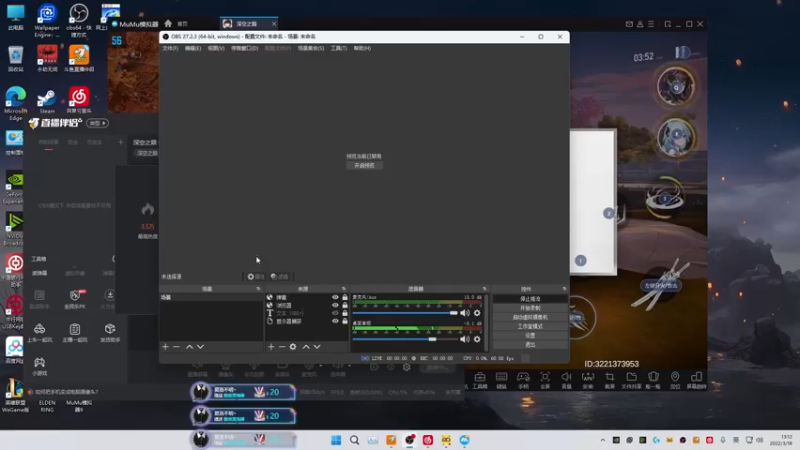
Task: Toggle visibility of the Text (GDI+) source
Action: [x=335, y=313]
